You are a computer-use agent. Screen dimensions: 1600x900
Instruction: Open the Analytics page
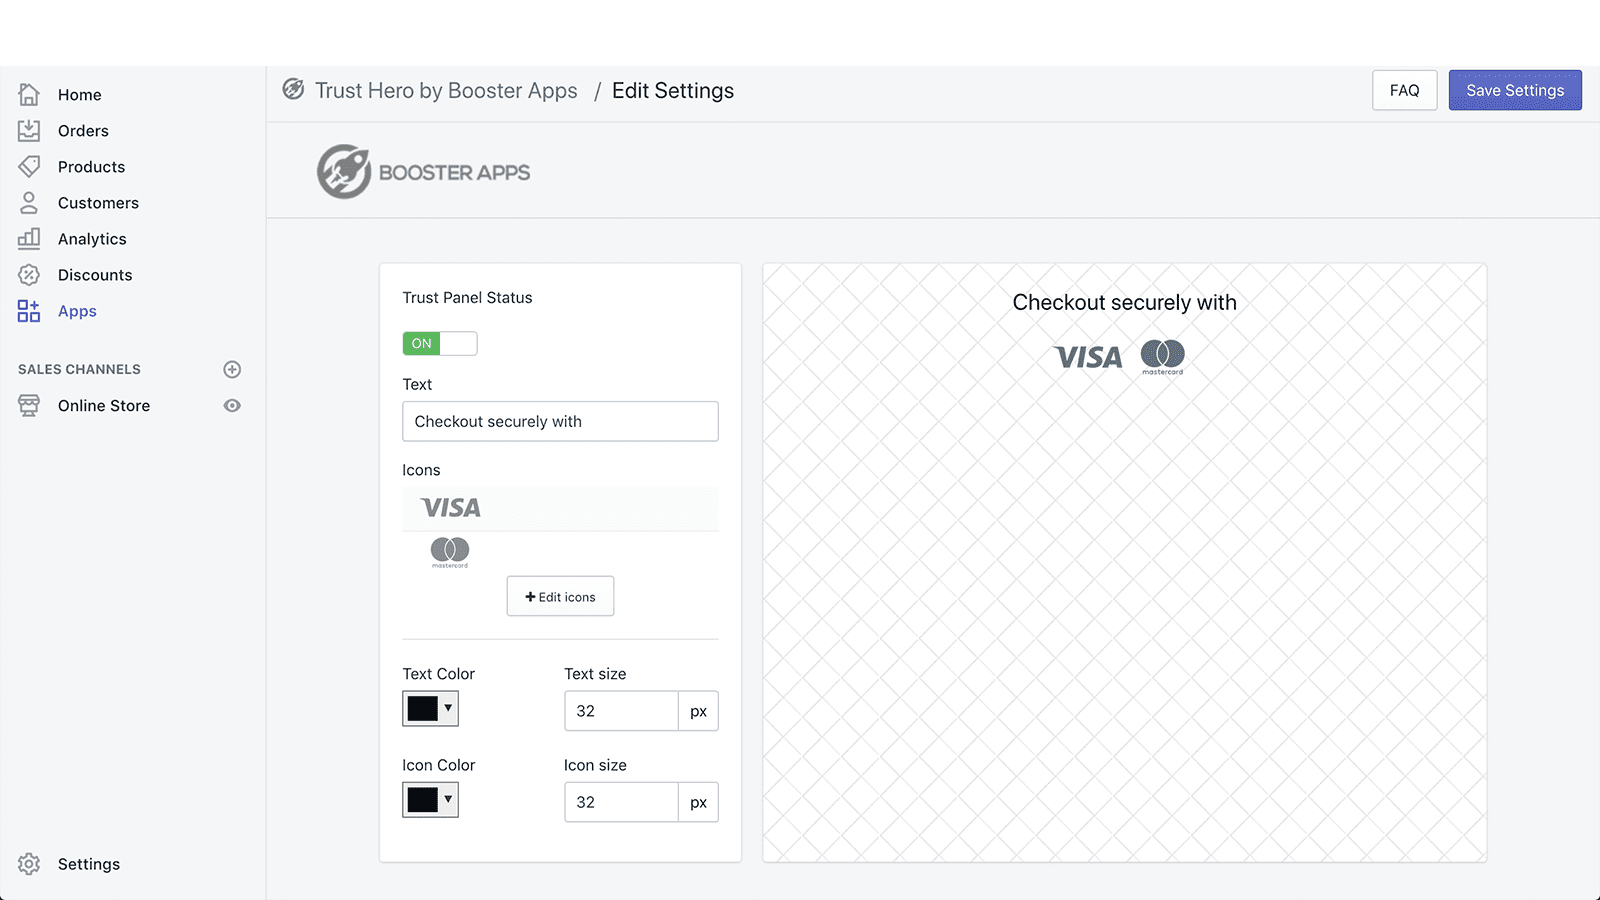92,239
